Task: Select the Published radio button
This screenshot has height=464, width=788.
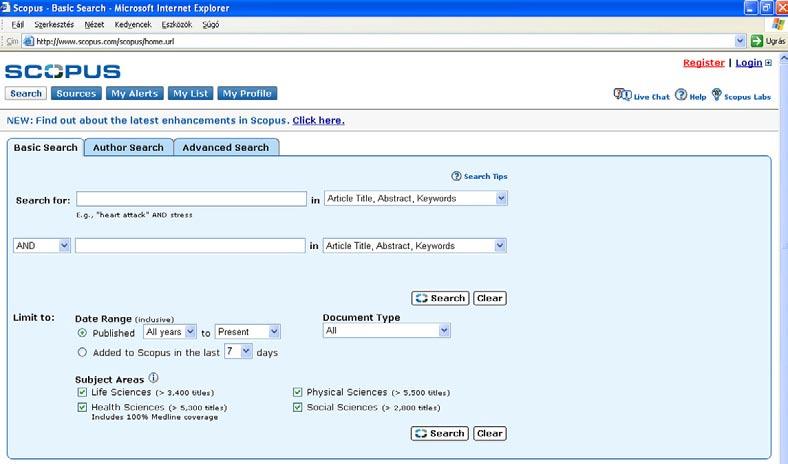Action: 82,333
